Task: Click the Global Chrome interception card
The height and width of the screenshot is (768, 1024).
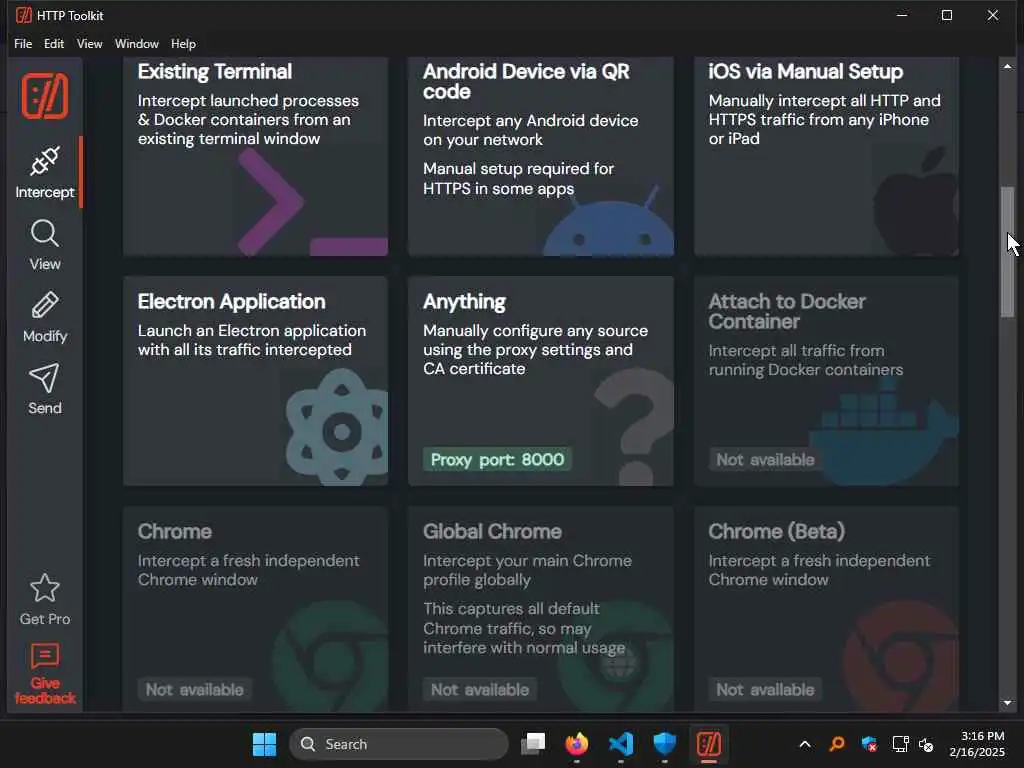Action: click(x=541, y=609)
